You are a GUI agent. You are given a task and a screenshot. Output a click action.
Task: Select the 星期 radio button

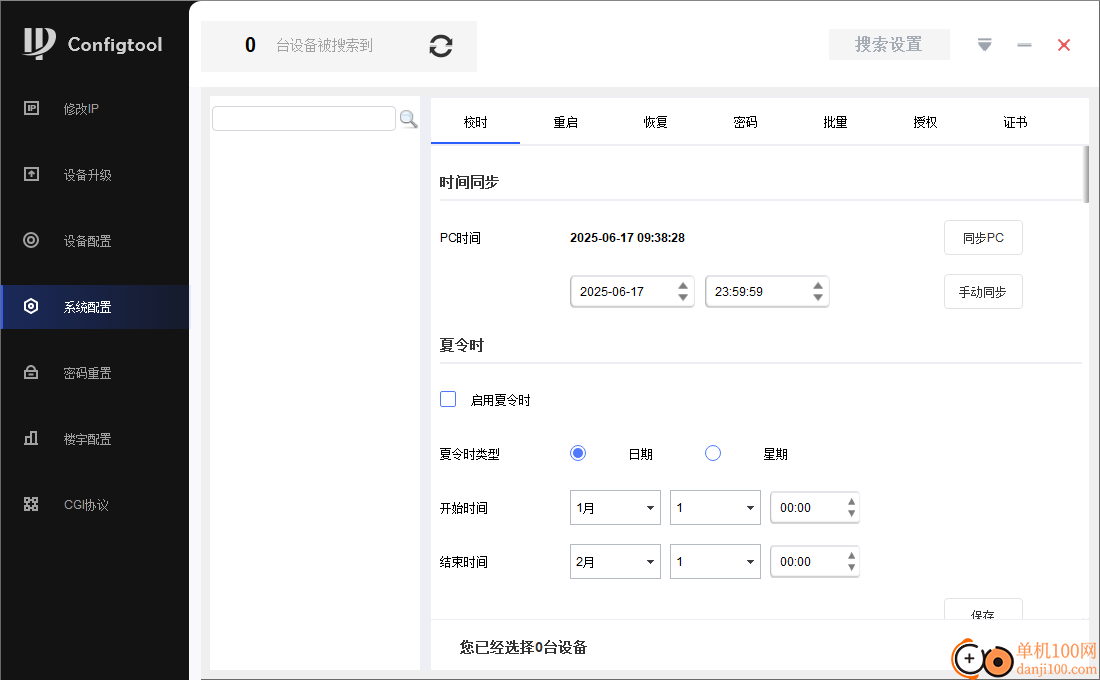(x=713, y=453)
